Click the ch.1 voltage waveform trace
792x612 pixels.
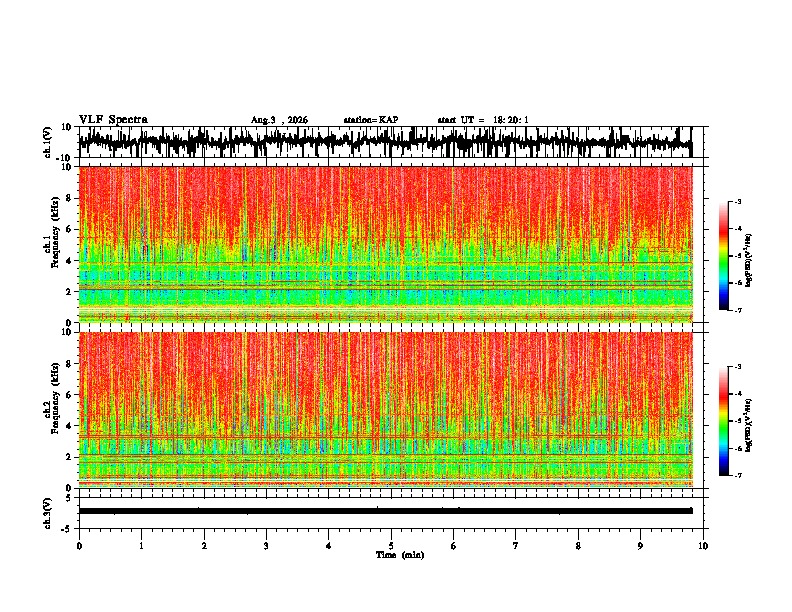click(x=385, y=142)
